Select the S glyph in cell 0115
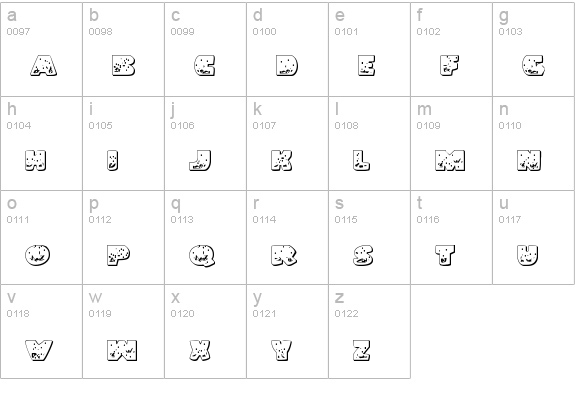 point(363,255)
